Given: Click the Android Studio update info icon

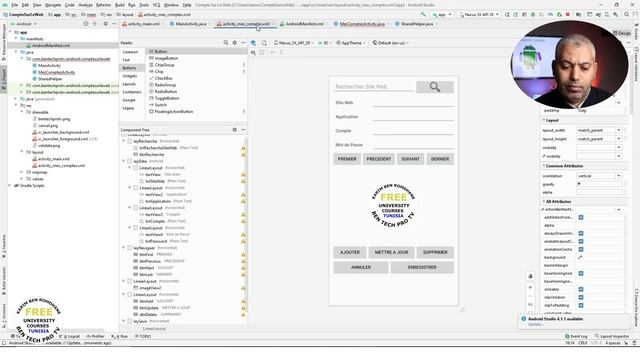Looking at the screenshot, I should tap(523, 319).
